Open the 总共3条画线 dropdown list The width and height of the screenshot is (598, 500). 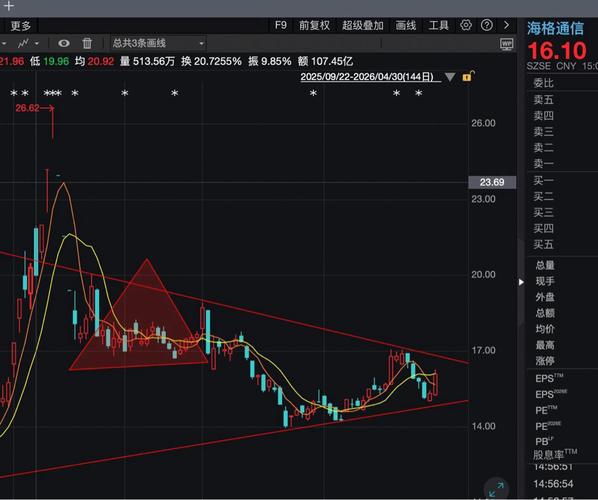pyautogui.click(x=158, y=43)
